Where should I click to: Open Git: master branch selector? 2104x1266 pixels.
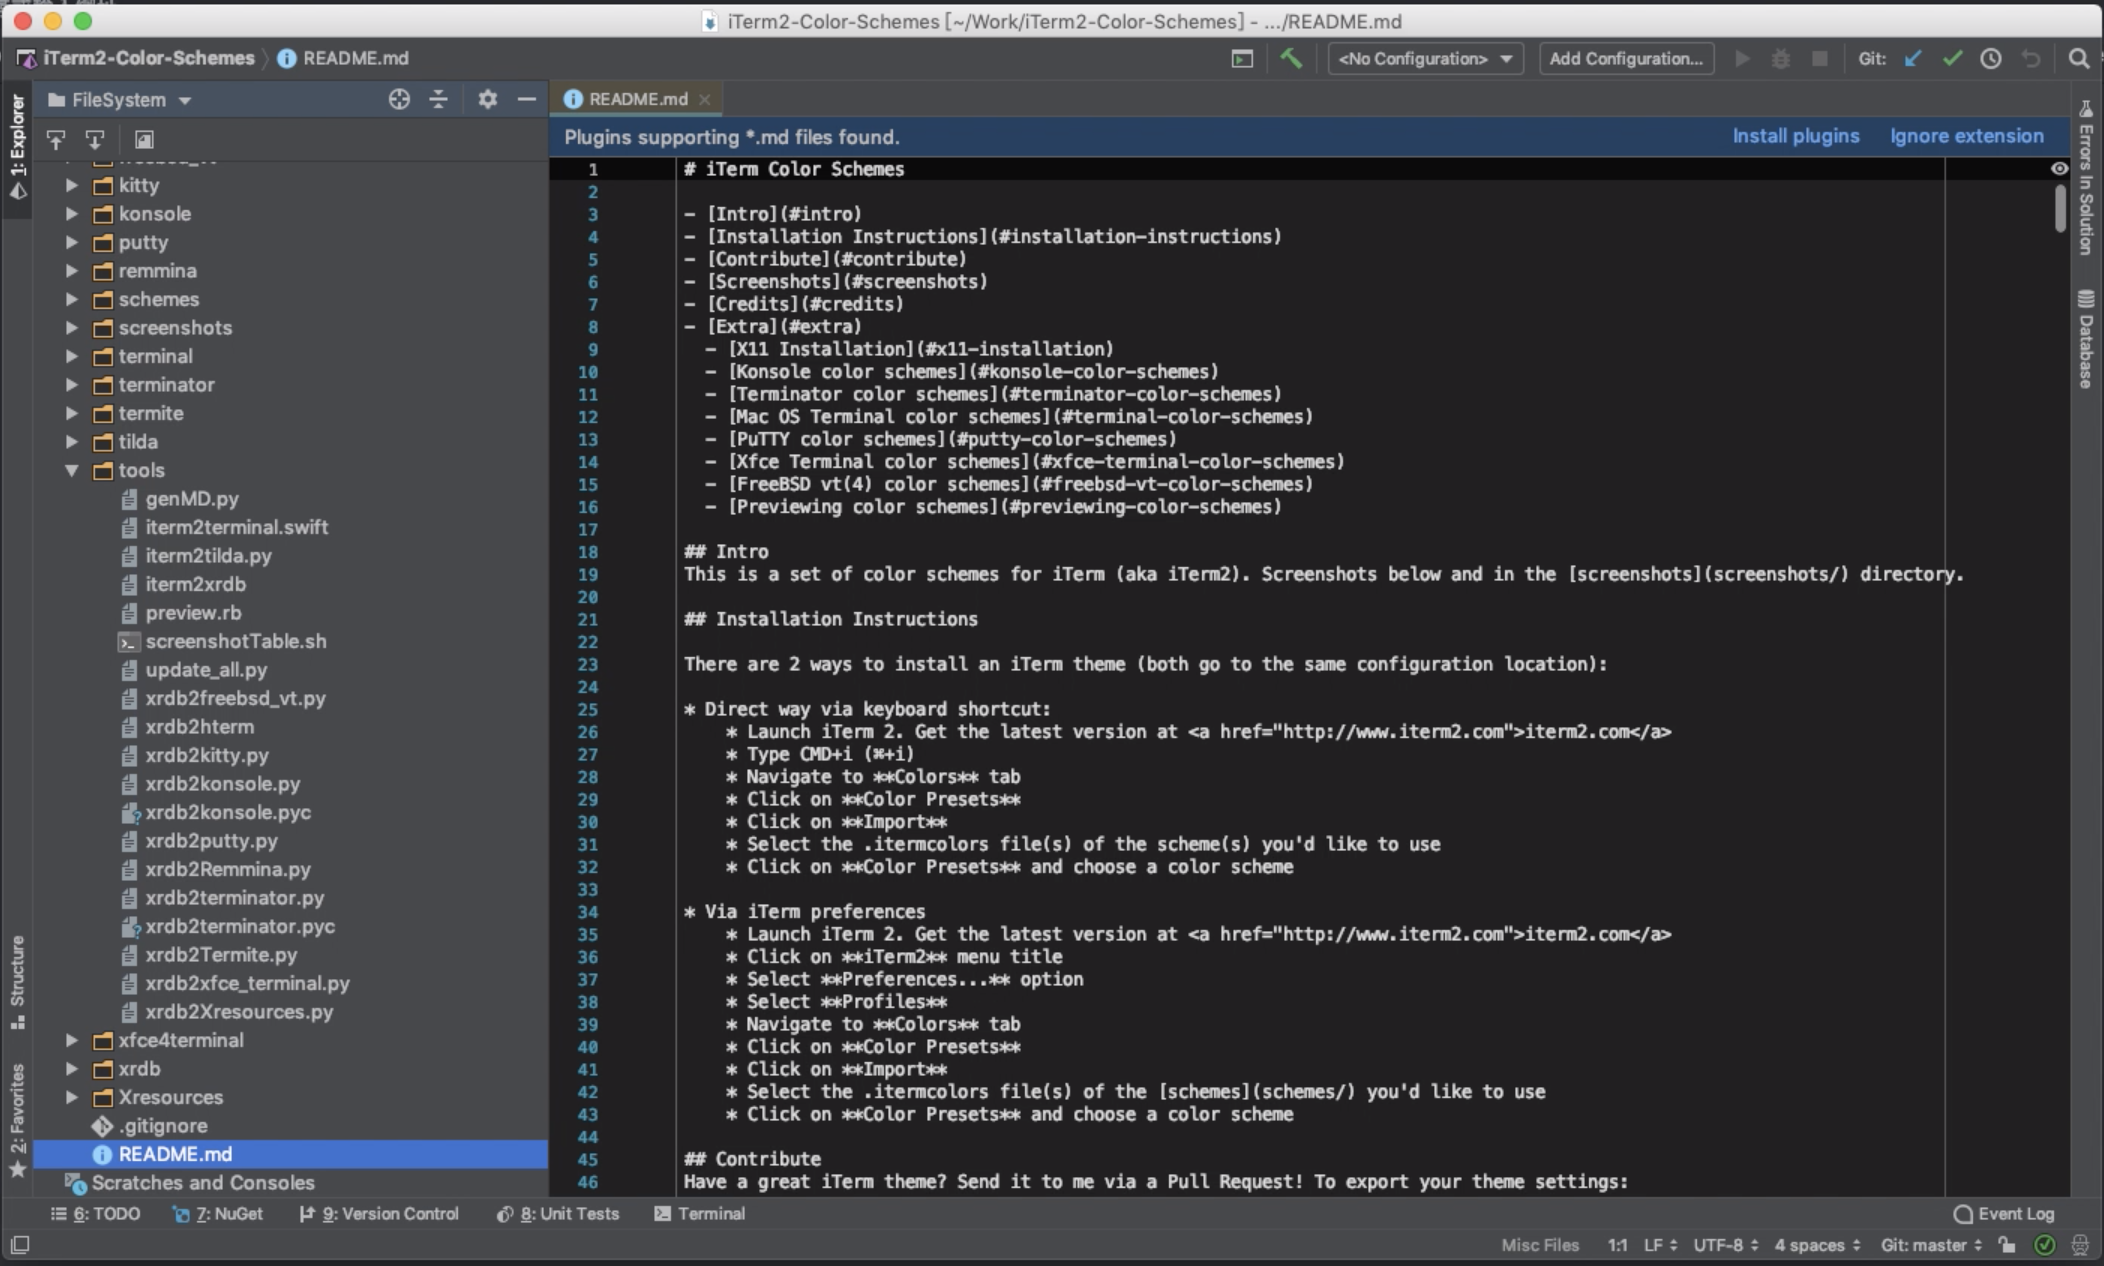pos(1932,1245)
